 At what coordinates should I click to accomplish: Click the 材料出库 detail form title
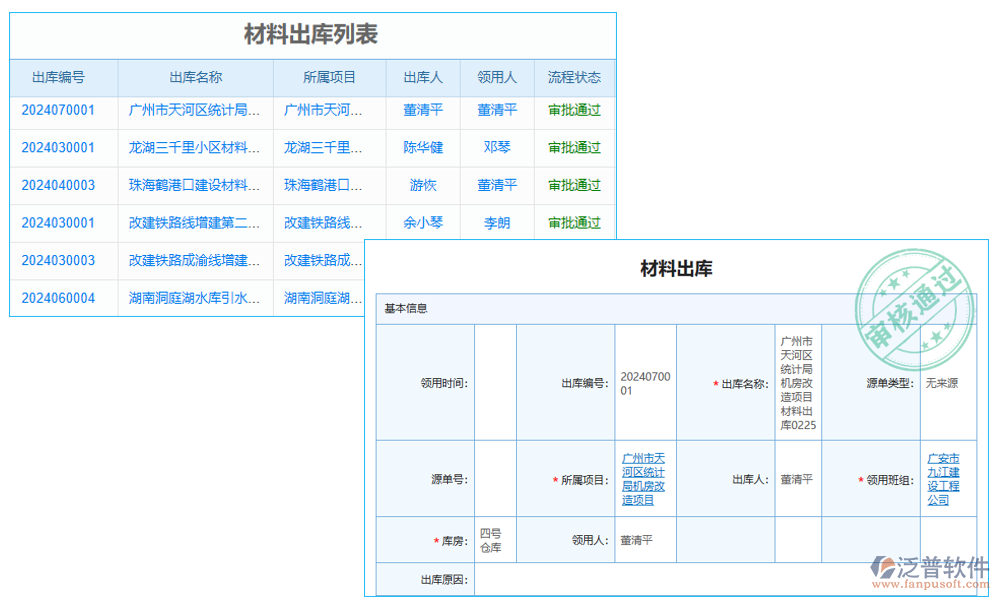[677, 268]
